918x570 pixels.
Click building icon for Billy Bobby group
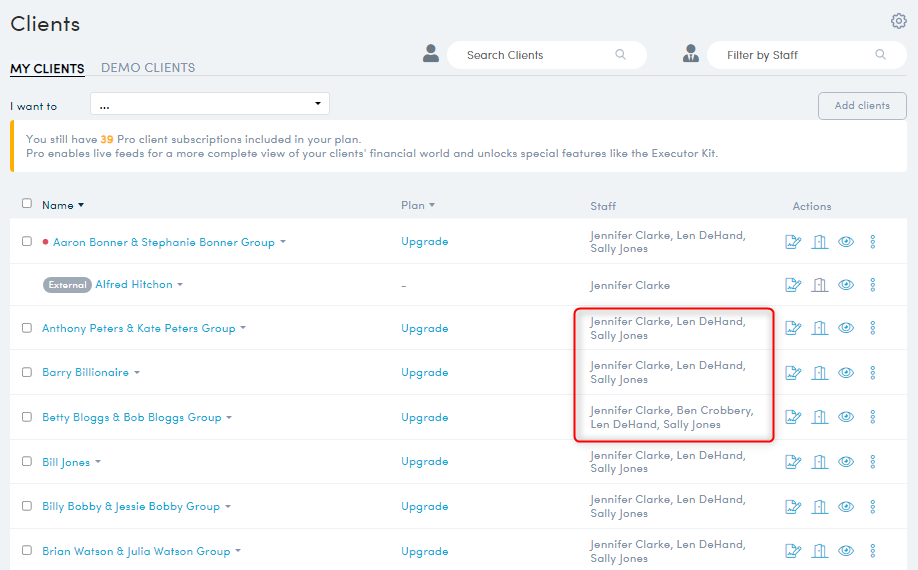(x=820, y=506)
